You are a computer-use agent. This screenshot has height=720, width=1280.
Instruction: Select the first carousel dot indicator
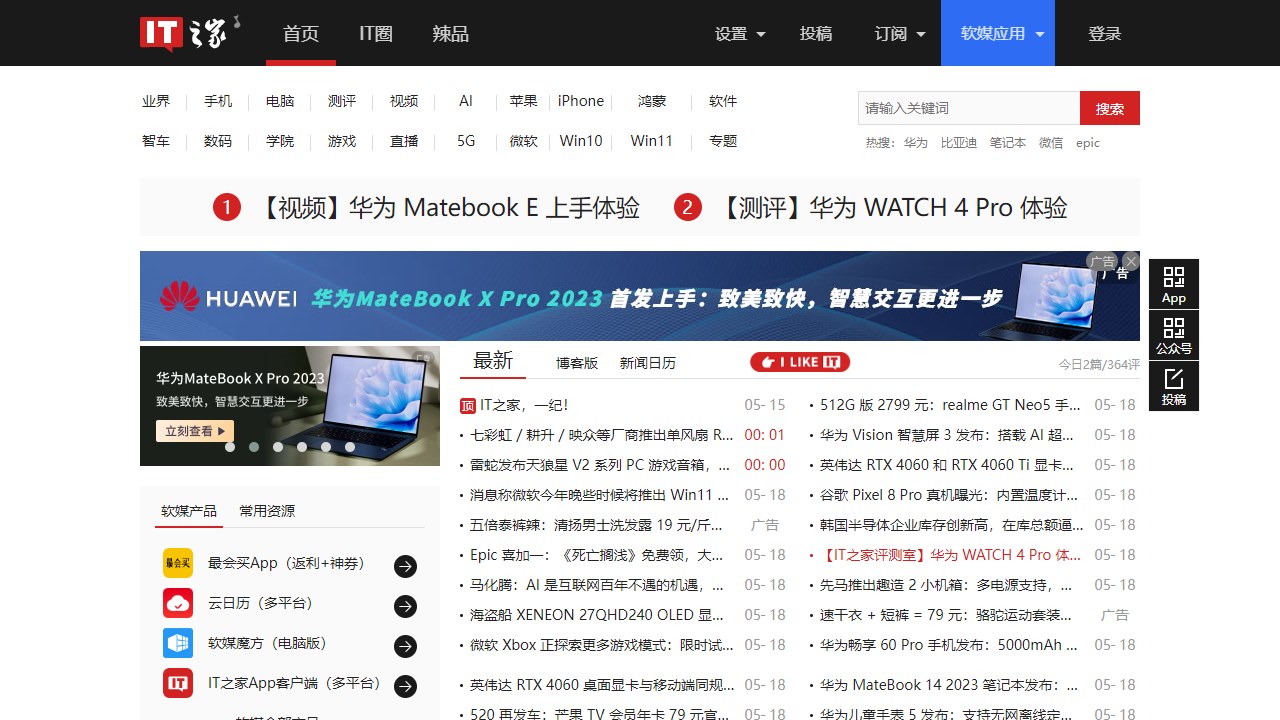pyautogui.click(x=230, y=447)
